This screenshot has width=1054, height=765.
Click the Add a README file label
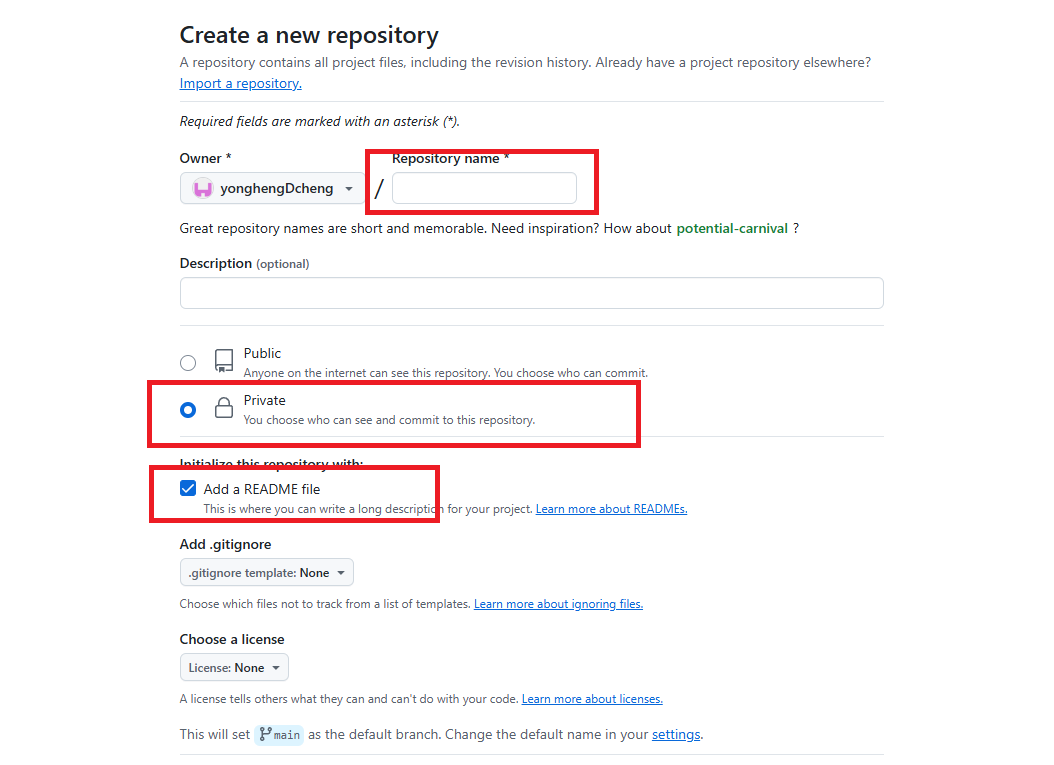(262, 489)
